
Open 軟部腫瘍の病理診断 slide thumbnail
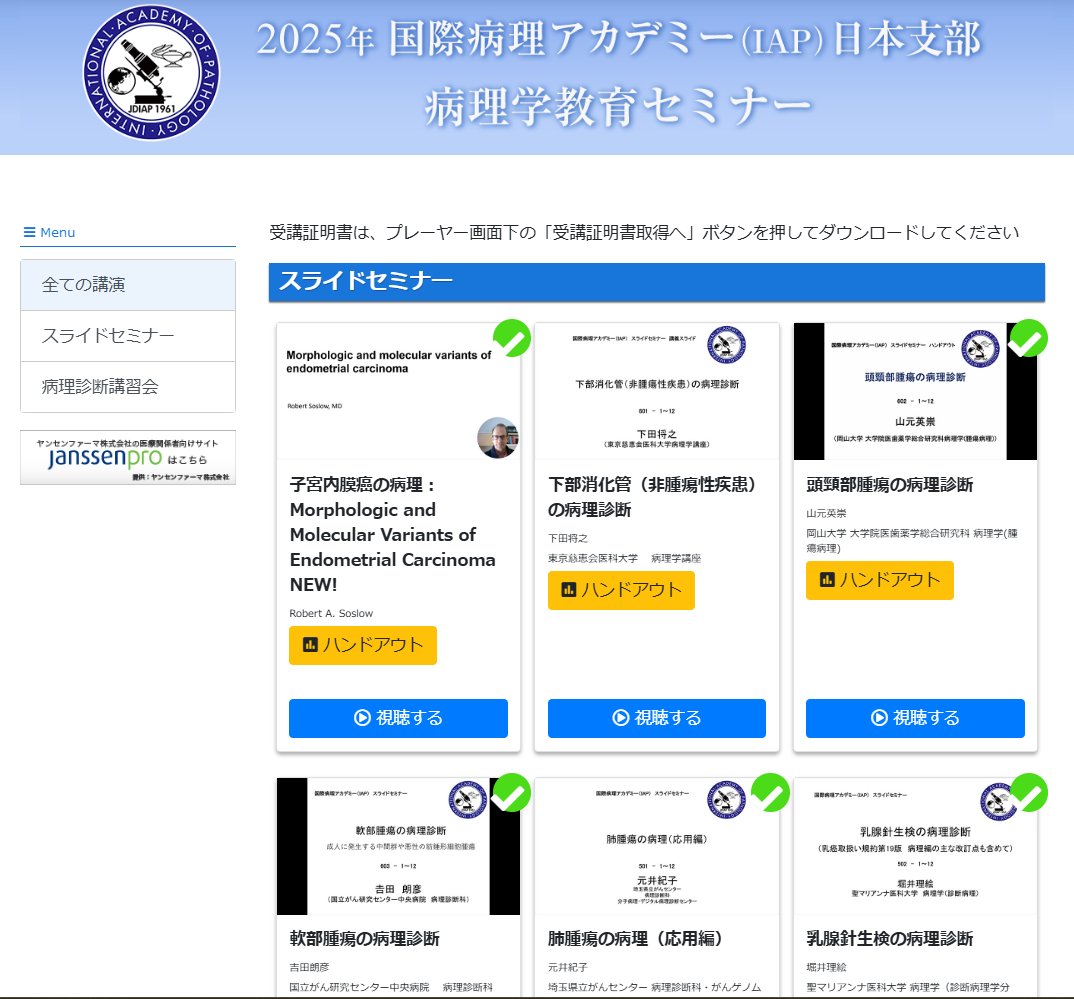pyautogui.click(x=398, y=846)
